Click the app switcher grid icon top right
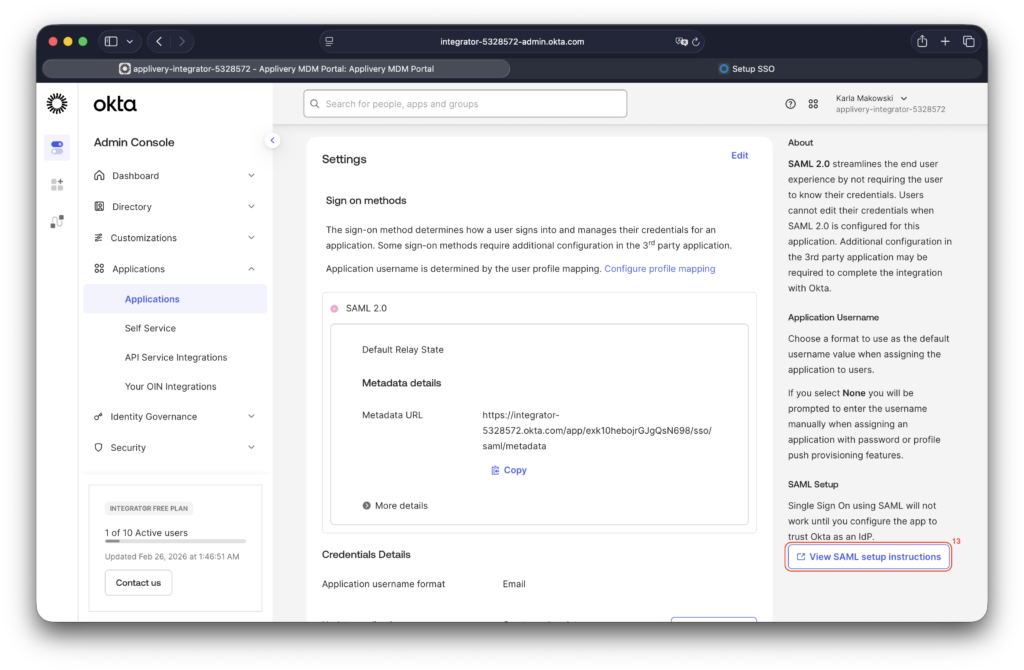 click(813, 103)
